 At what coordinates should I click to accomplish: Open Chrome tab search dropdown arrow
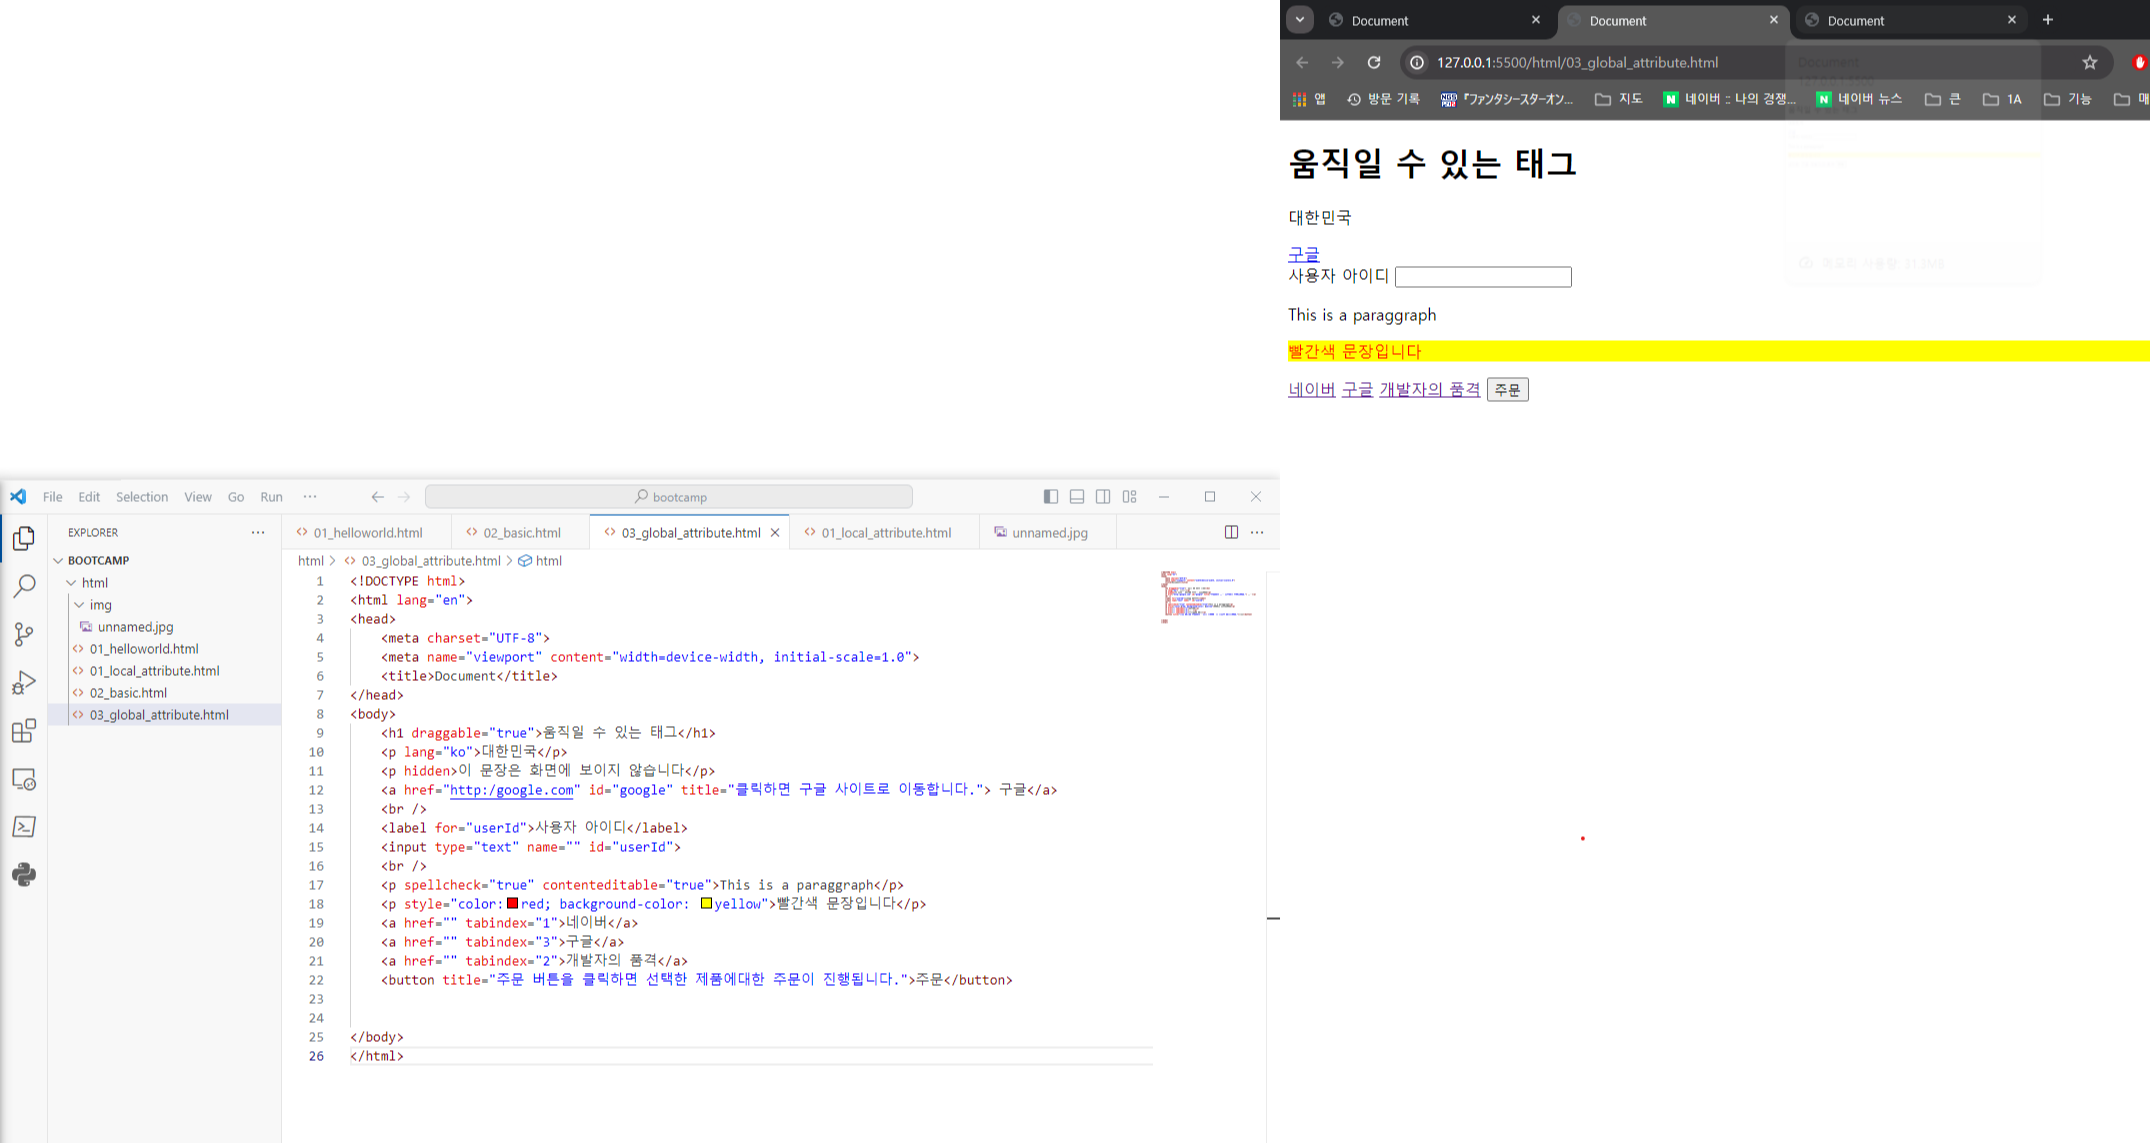pos(1299,19)
